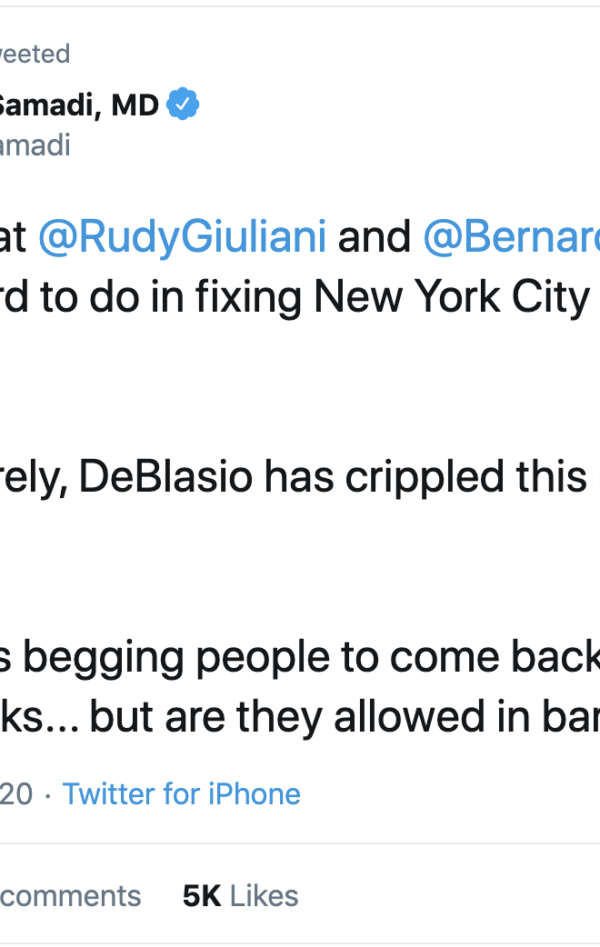
Task: Click the Twitter for iPhone source link
Action: click(181, 794)
